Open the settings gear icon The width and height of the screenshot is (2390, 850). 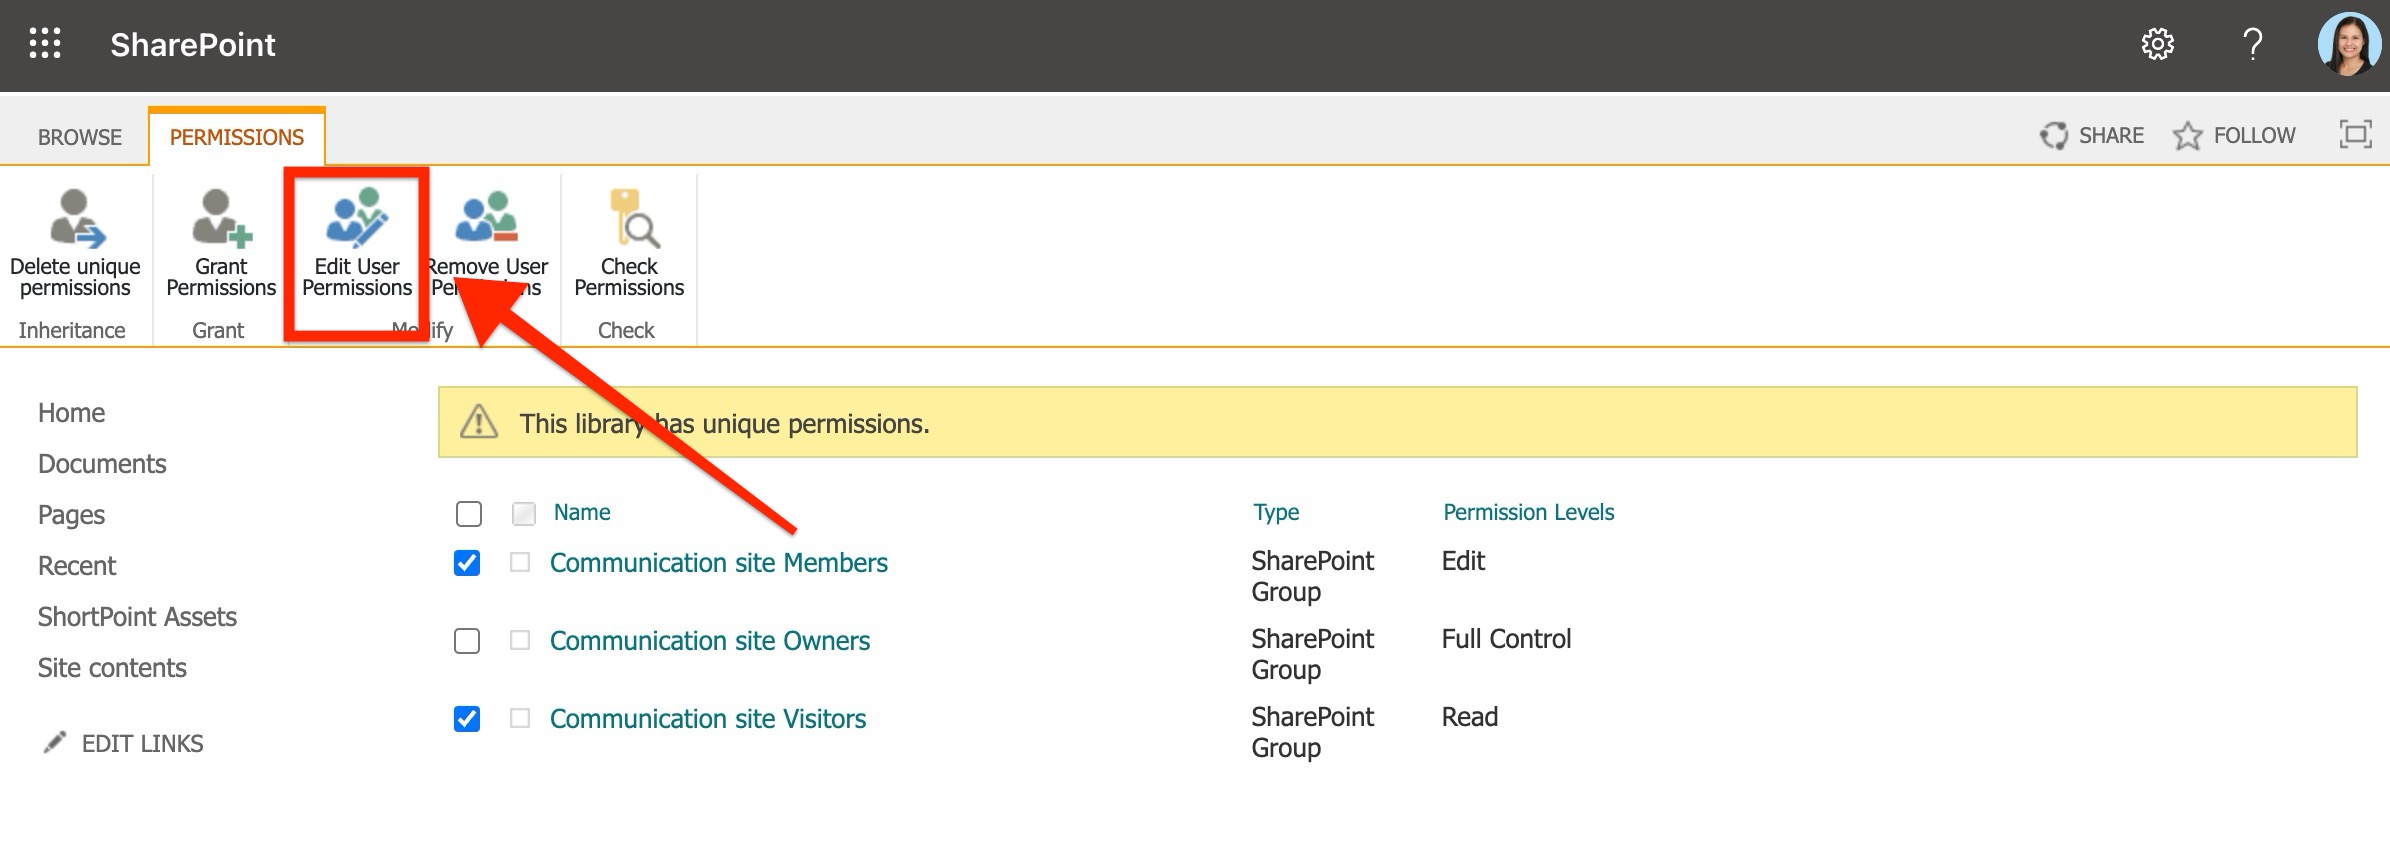tap(2157, 44)
